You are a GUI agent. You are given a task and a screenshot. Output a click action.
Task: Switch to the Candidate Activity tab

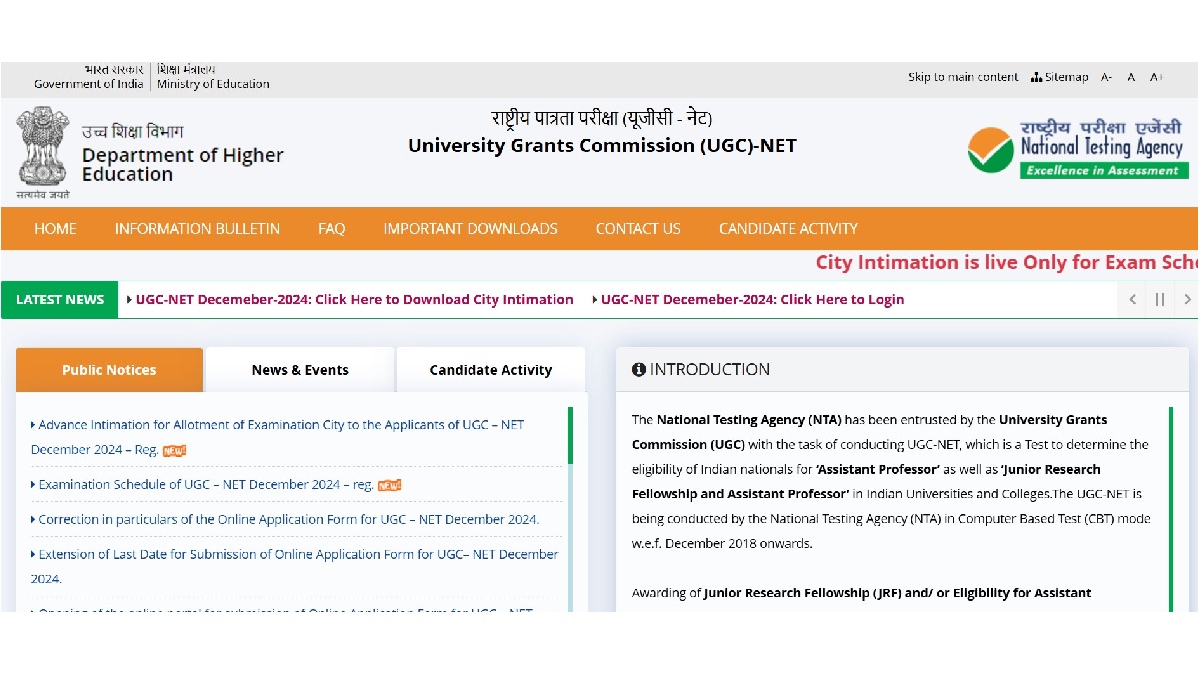point(490,370)
